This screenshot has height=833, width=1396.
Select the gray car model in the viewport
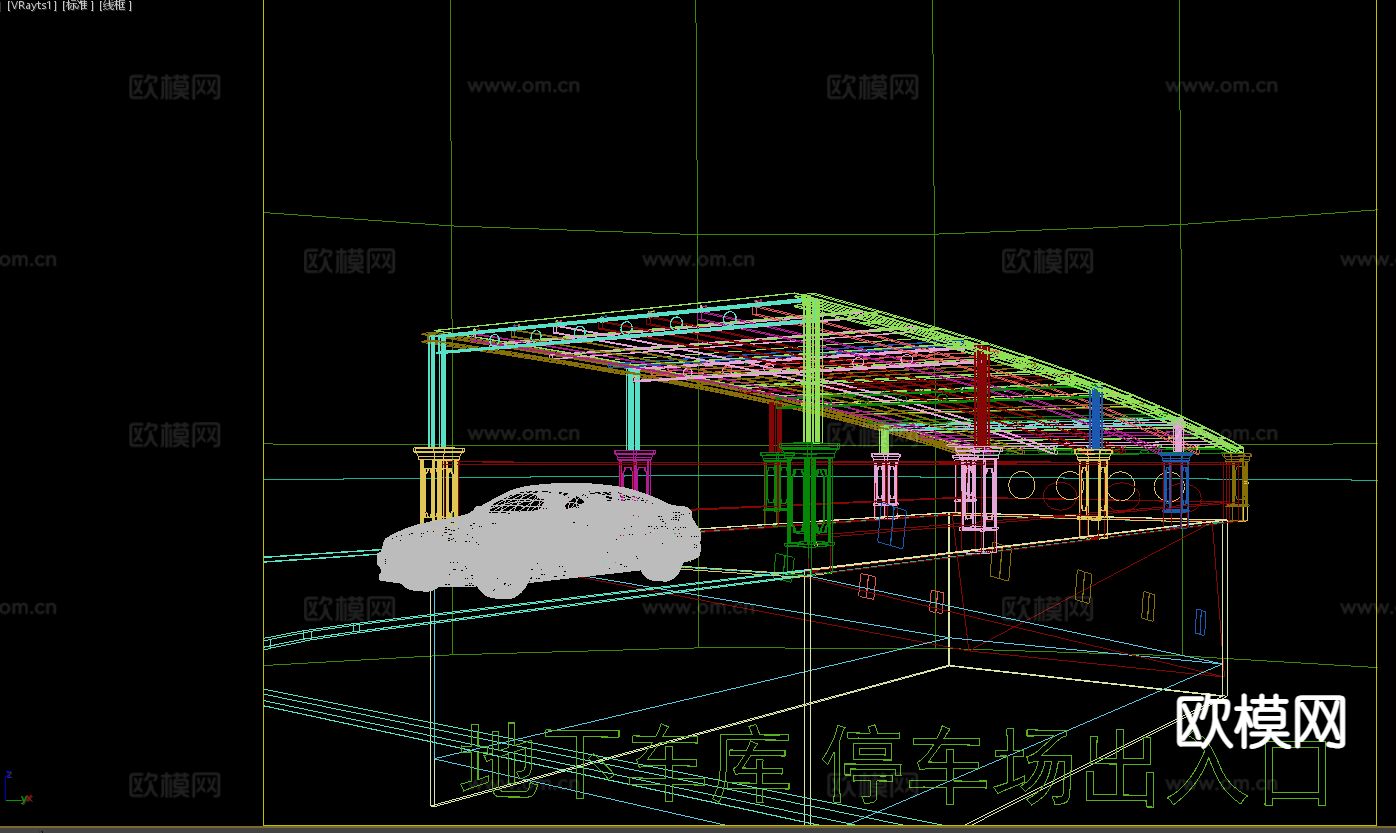click(539, 540)
